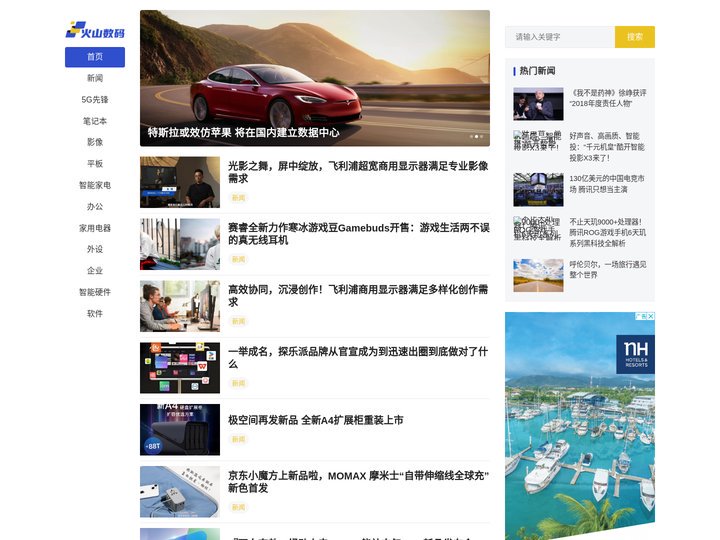This screenshot has width=720, height=540.
Task: Select the 影像 category
Action: [x=95, y=142]
